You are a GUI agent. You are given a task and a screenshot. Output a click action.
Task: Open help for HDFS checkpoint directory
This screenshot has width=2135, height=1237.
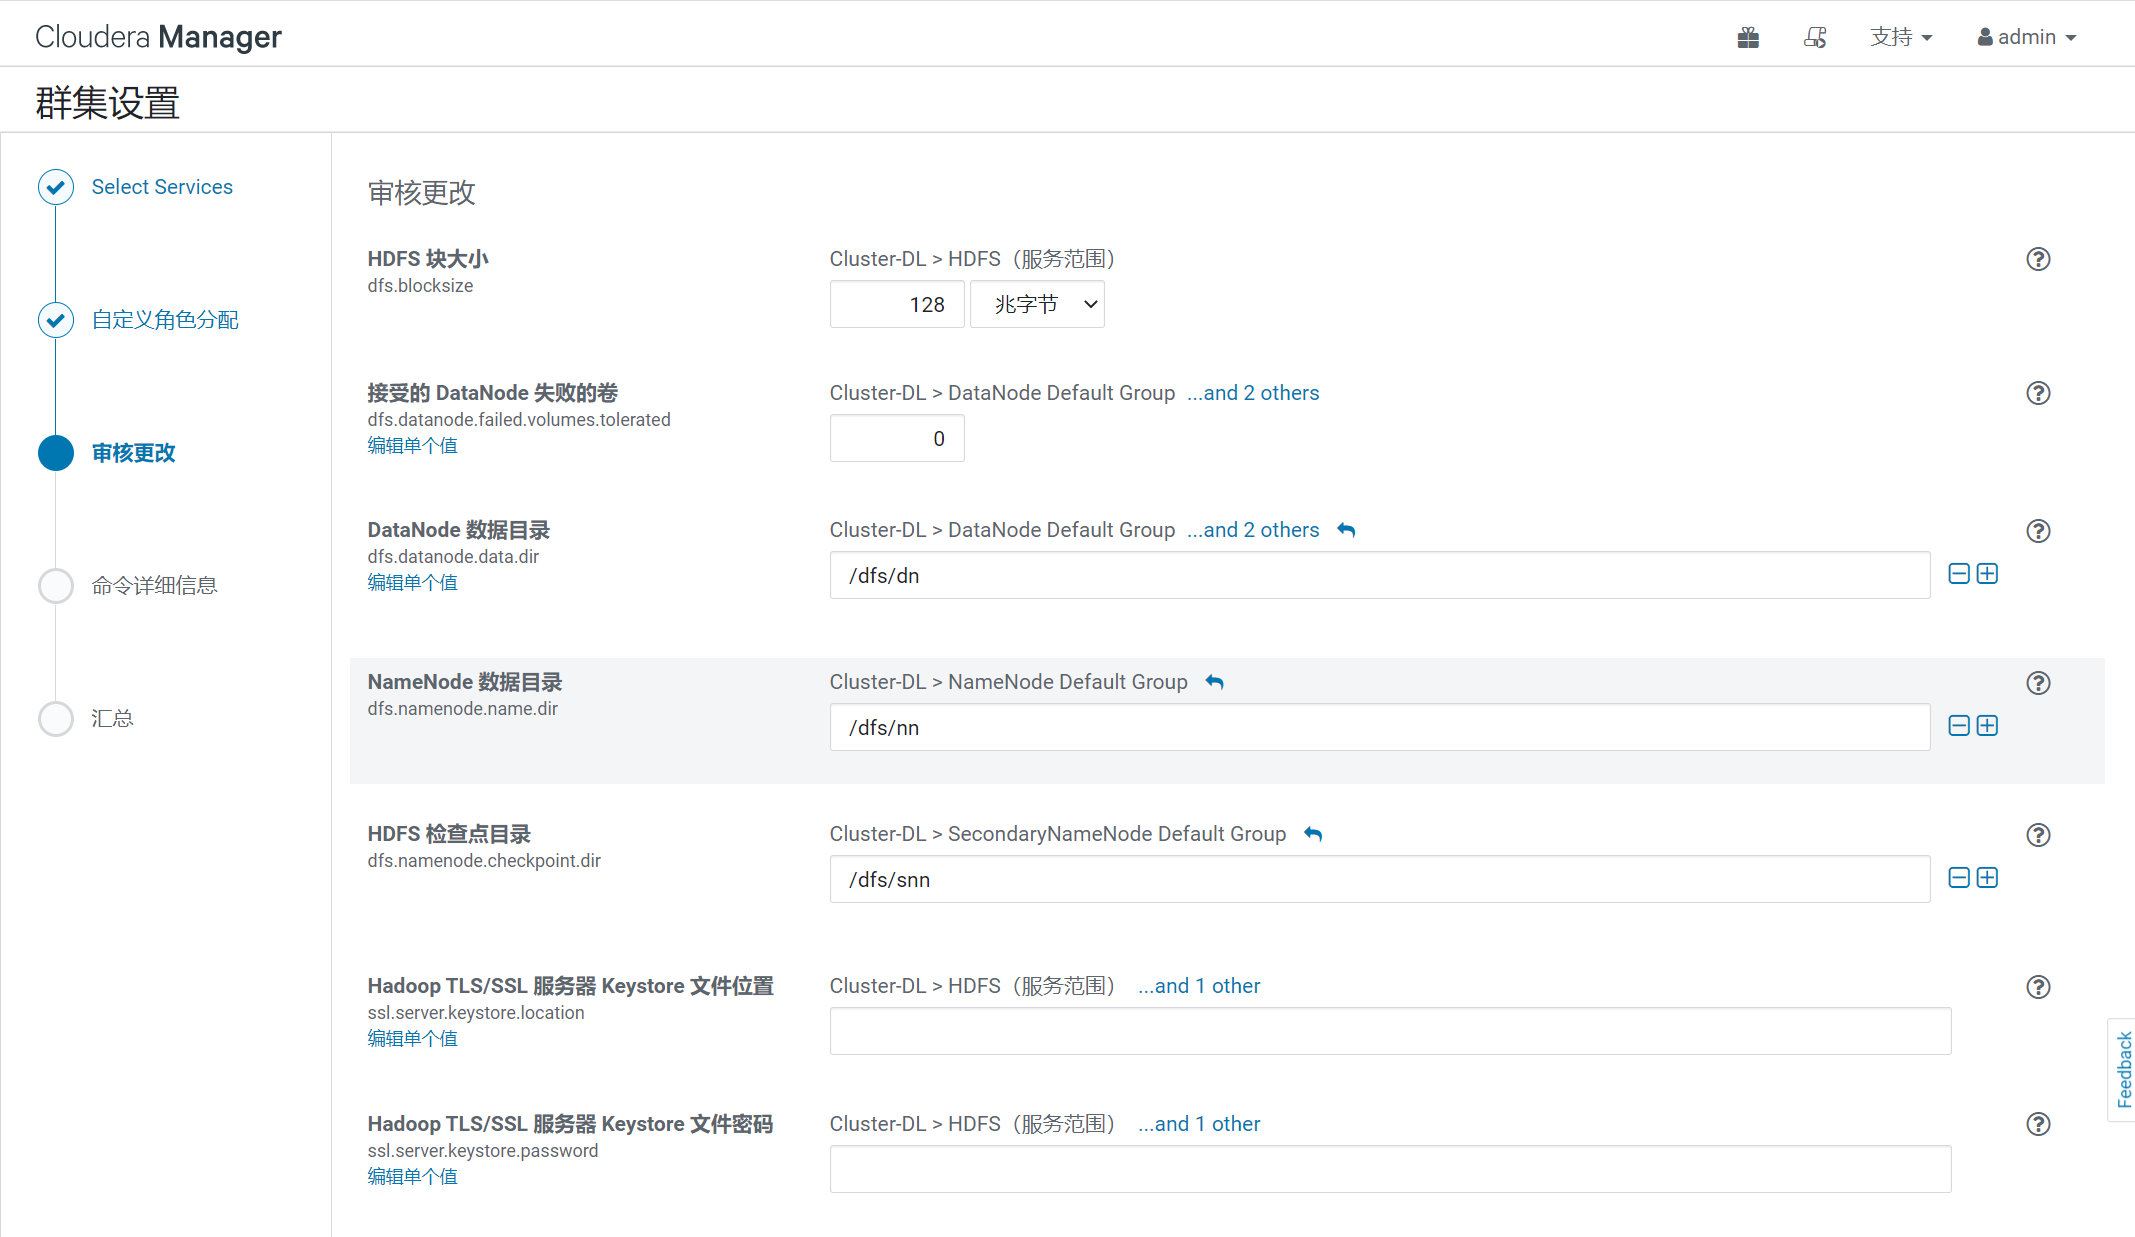coord(2037,835)
